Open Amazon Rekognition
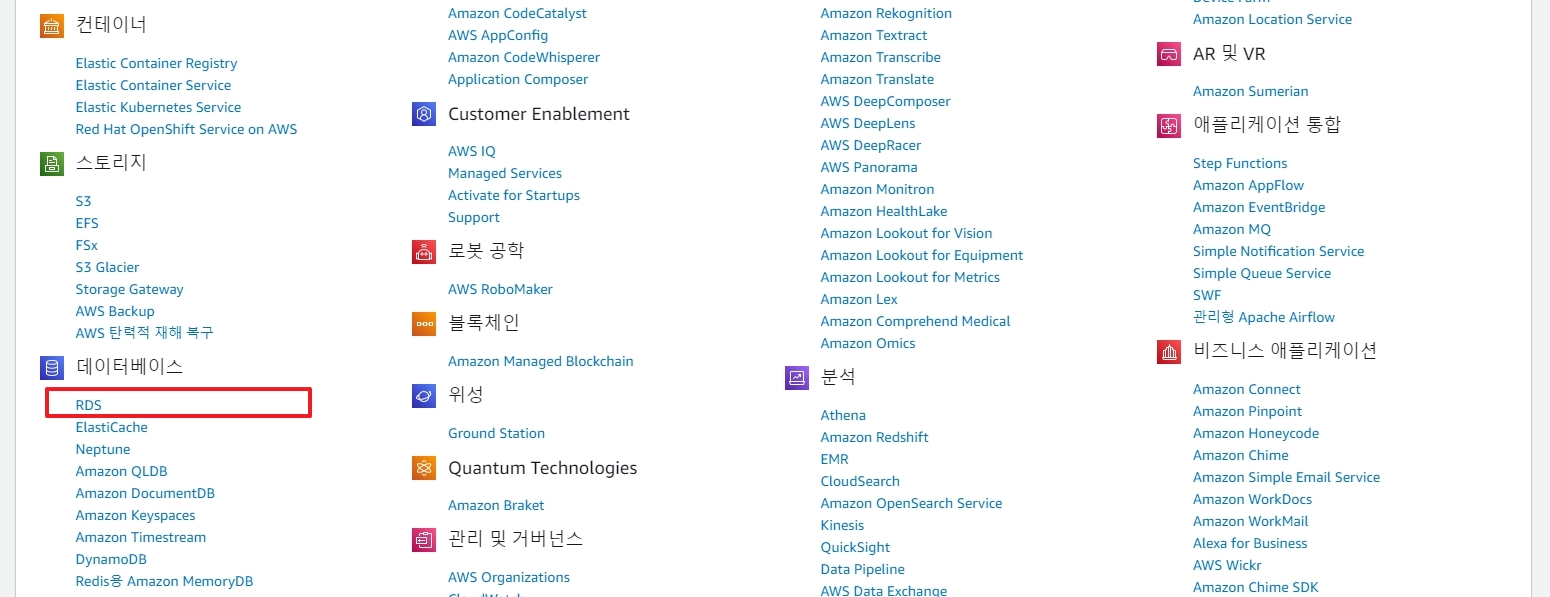The image size is (1550, 597). click(886, 13)
